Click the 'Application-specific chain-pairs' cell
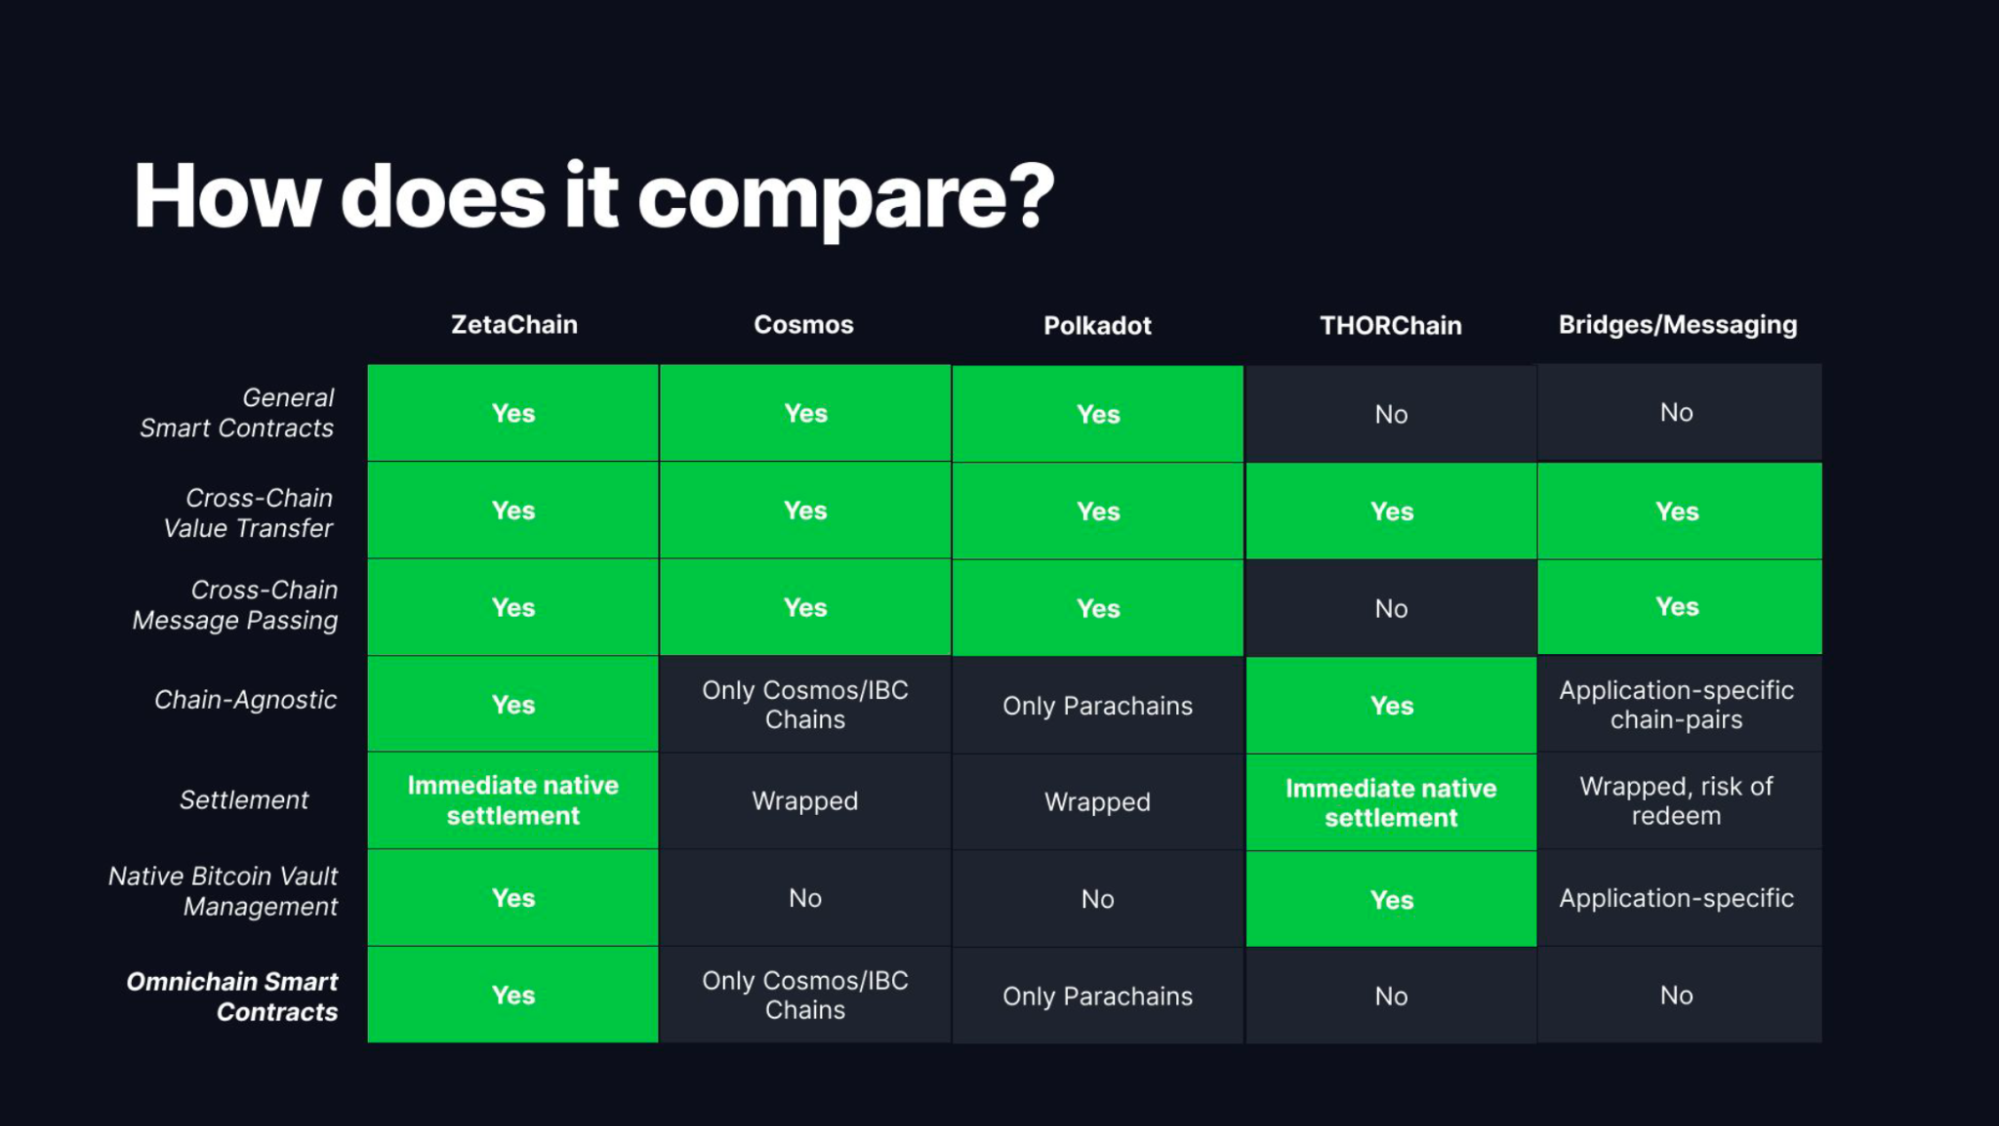 pos(1679,705)
